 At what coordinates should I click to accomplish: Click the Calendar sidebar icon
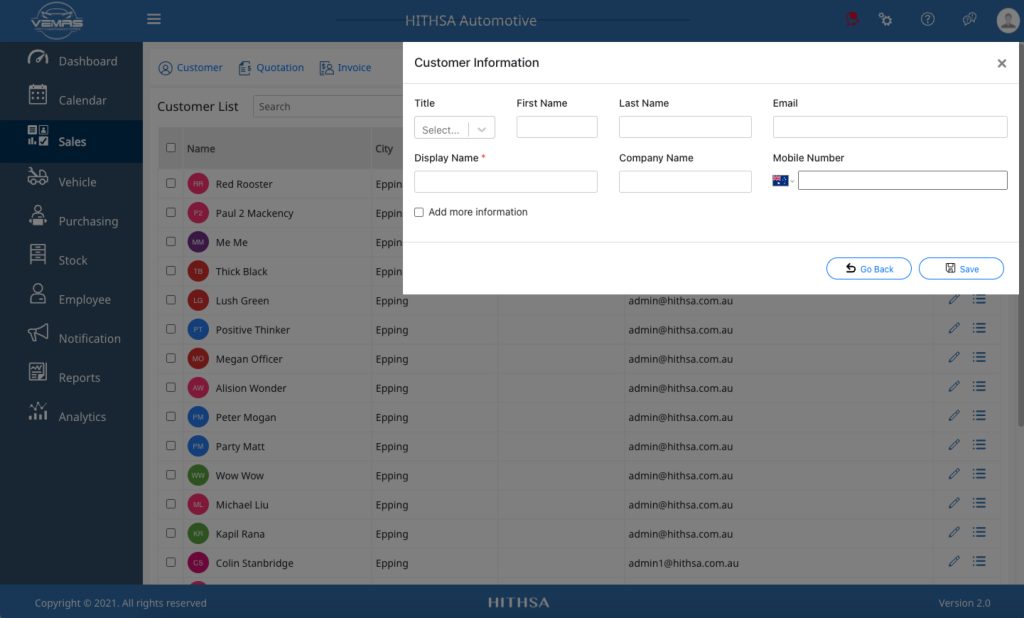[x=38, y=95]
